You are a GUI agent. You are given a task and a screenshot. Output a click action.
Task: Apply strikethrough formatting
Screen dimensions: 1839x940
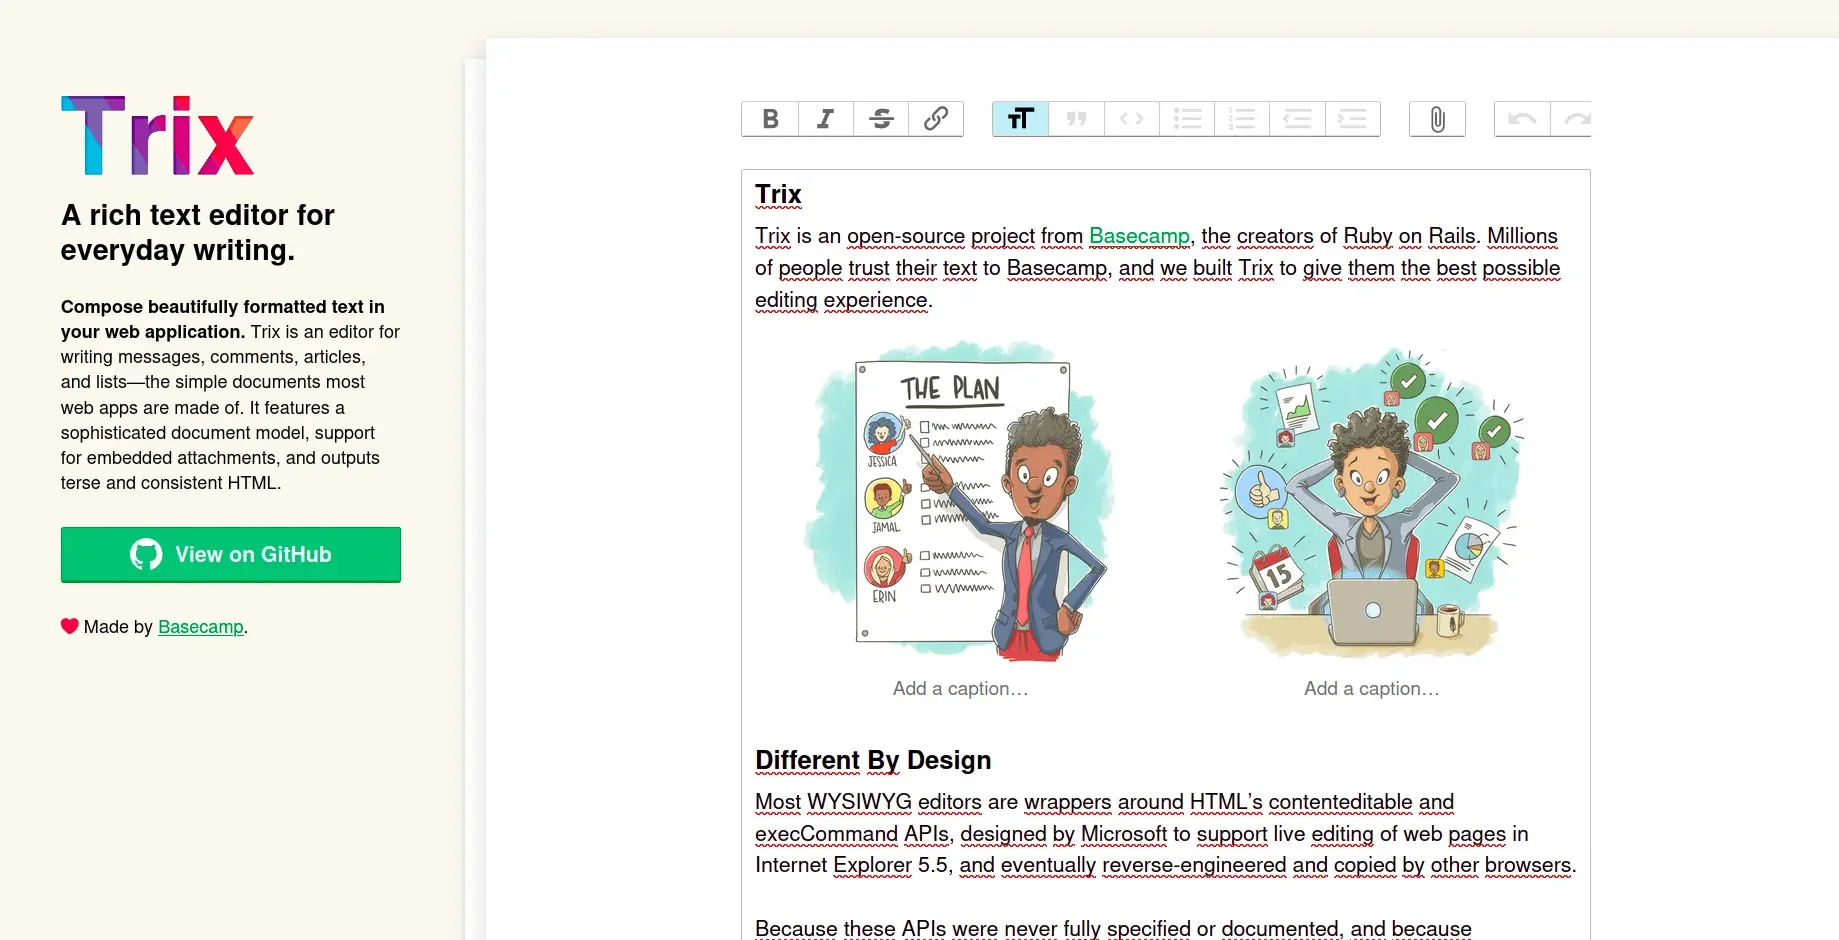881,119
